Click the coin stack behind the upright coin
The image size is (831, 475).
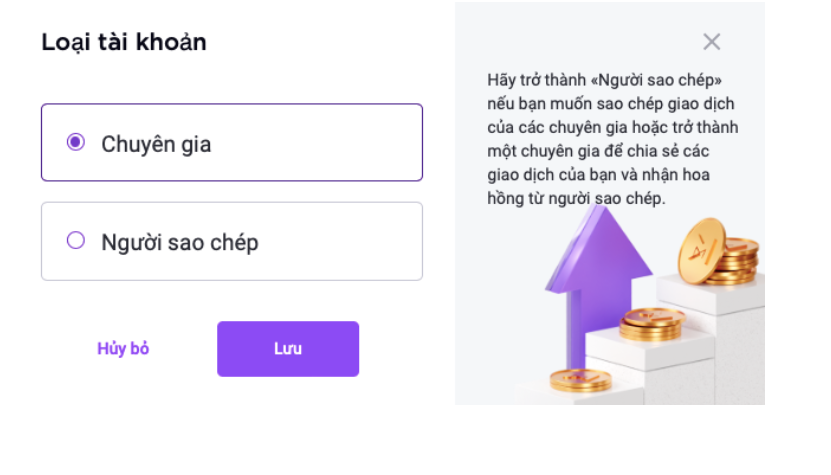pos(739,261)
